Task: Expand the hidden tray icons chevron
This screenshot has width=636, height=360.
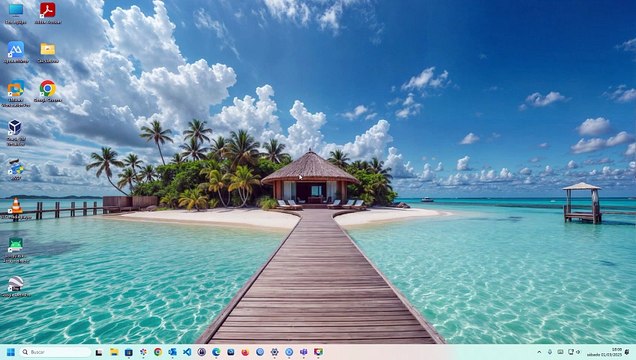Action: point(539,352)
